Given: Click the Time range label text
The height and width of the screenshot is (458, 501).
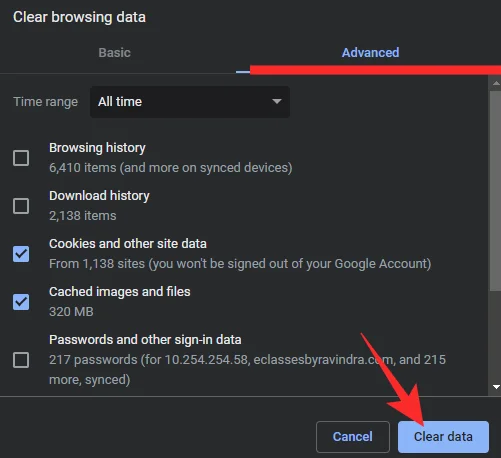Looking at the screenshot, I should [45, 102].
